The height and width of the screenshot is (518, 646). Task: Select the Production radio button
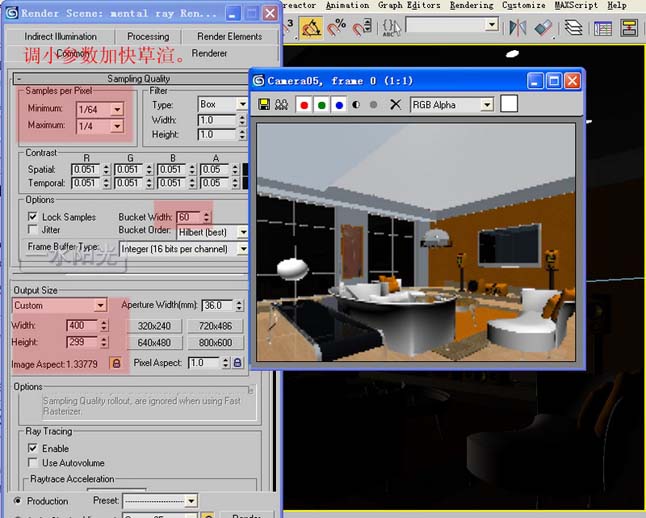tap(17, 501)
